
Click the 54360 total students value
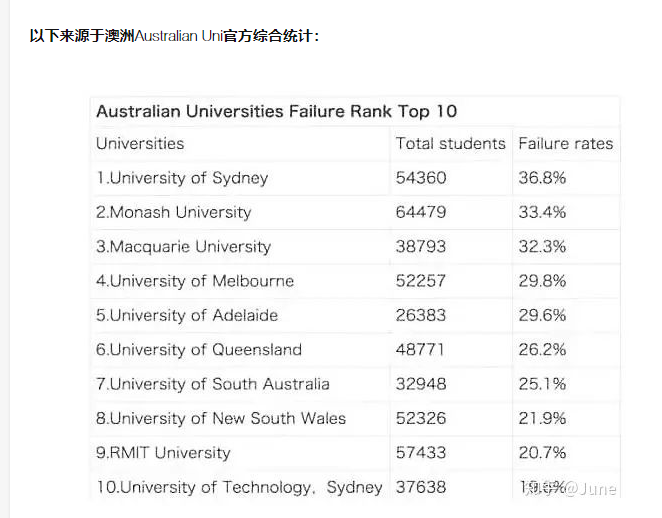(x=421, y=178)
